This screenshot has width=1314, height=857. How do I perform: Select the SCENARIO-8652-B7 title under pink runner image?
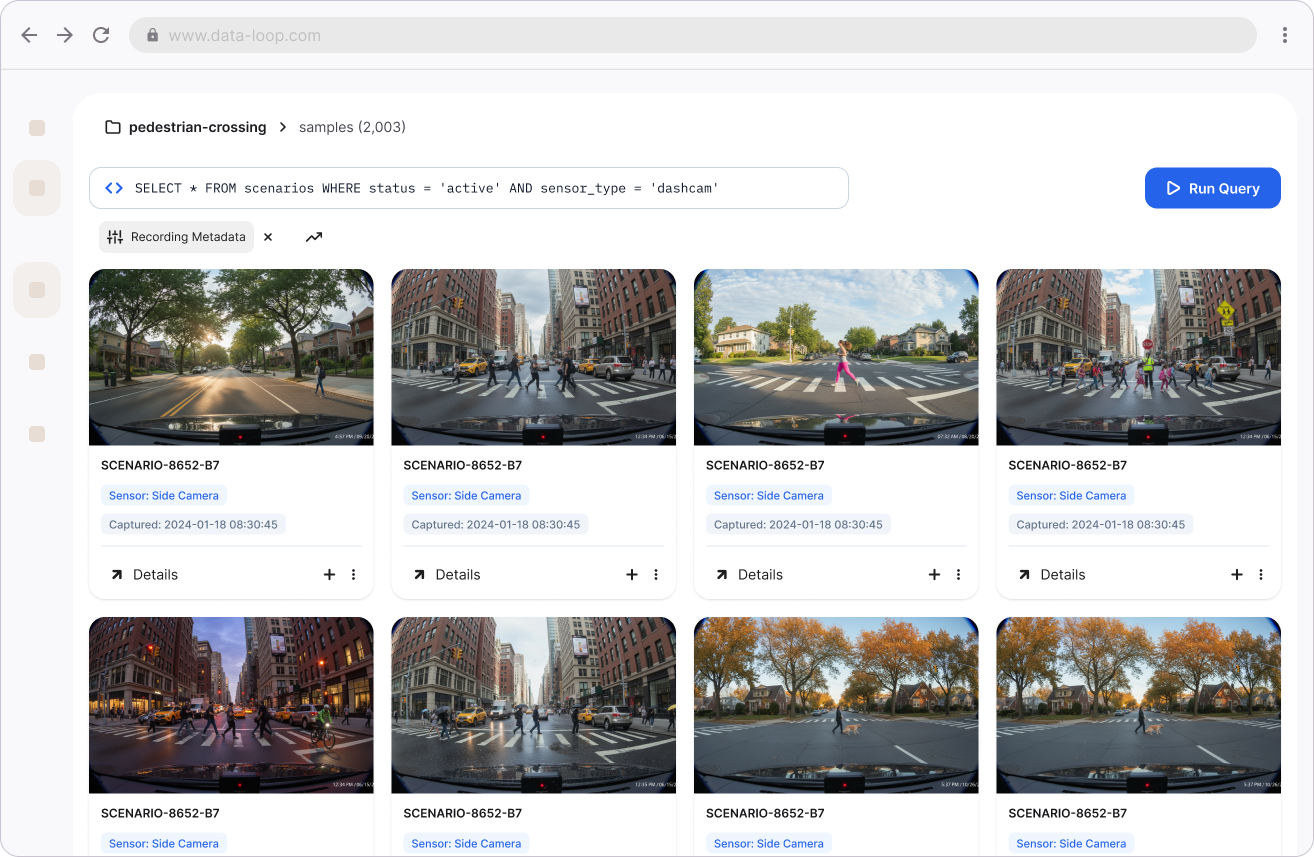click(x=765, y=465)
